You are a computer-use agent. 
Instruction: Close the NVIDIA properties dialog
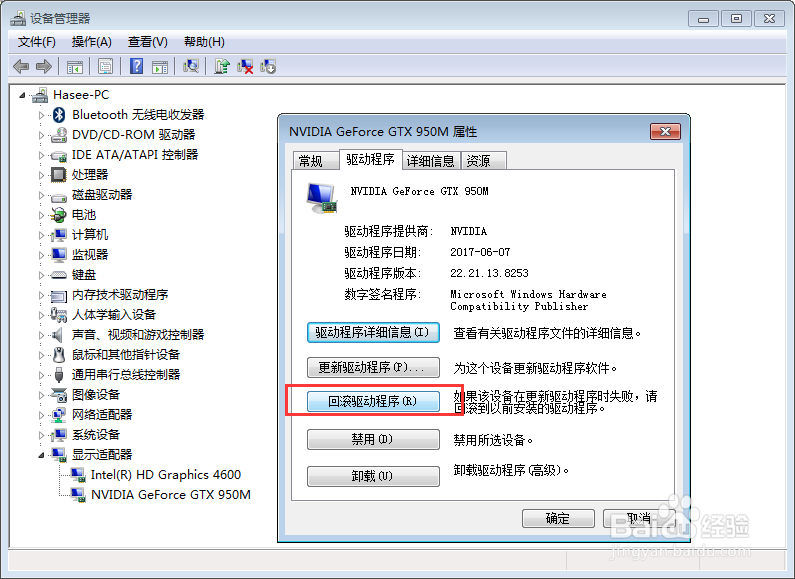click(665, 132)
